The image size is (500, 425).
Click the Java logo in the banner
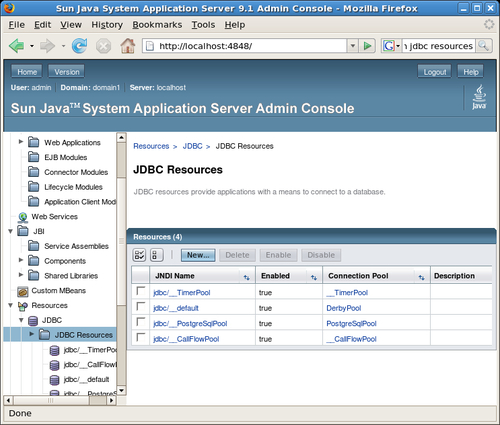479,97
